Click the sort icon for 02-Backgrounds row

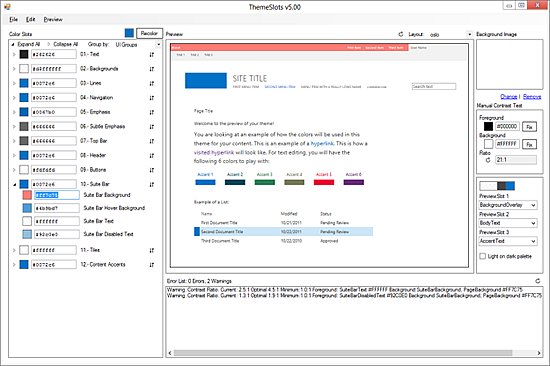(152, 69)
